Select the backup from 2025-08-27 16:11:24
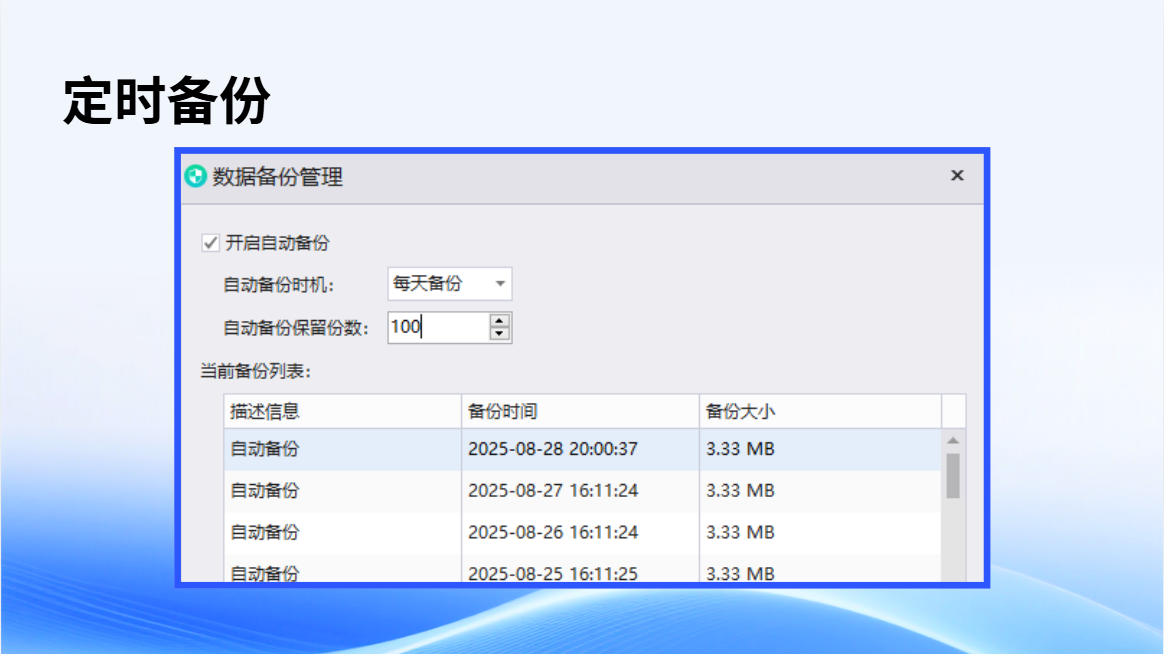Image resolution: width=1164 pixels, height=654 pixels. [583, 491]
